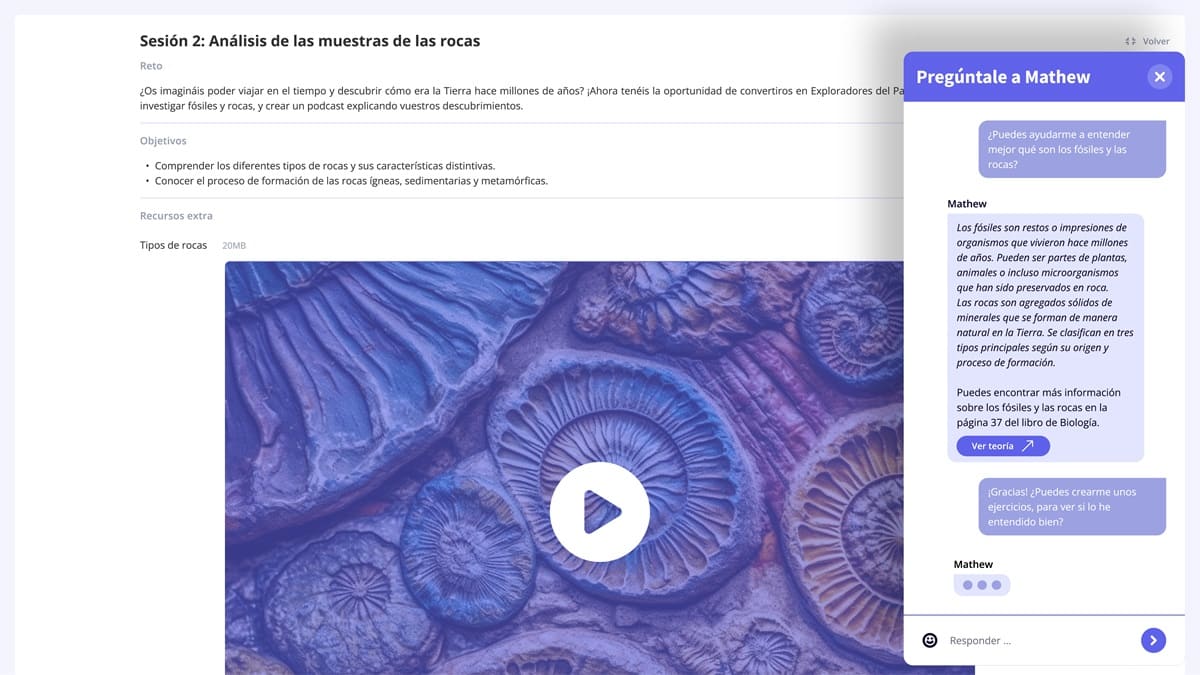Click the diagonal arrow icon in Ver teoría

click(1028, 446)
